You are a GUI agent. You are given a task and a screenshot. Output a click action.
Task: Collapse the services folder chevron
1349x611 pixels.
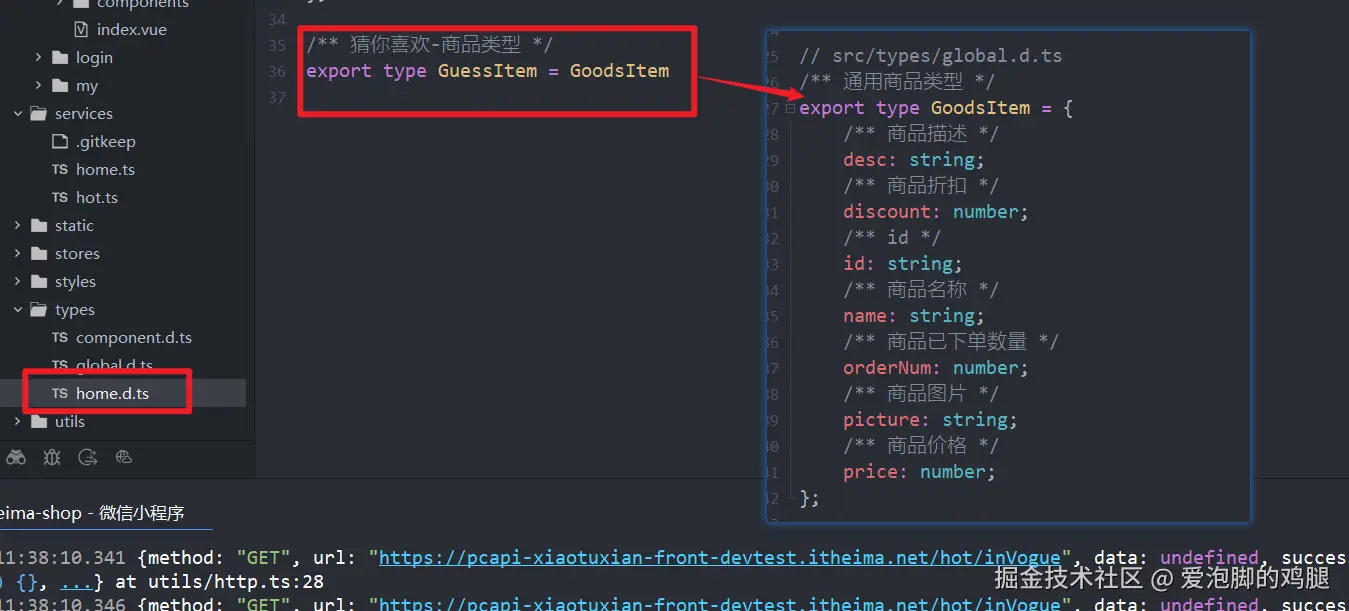18,114
